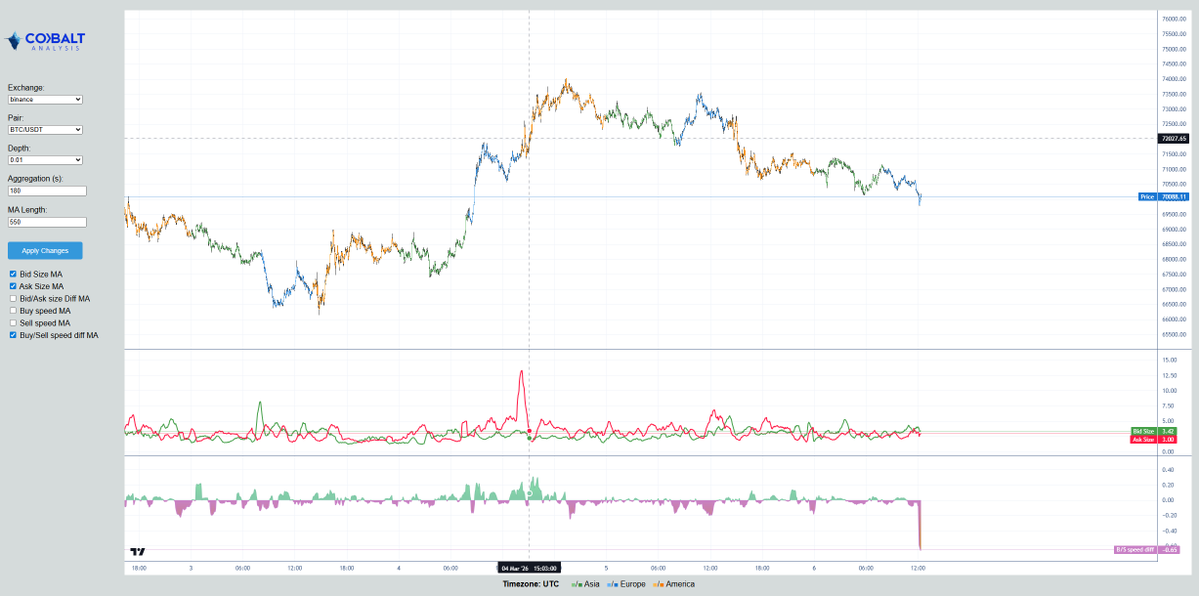Uncheck the Ask Size MA checkbox
The width and height of the screenshot is (1199, 596).
point(13,285)
